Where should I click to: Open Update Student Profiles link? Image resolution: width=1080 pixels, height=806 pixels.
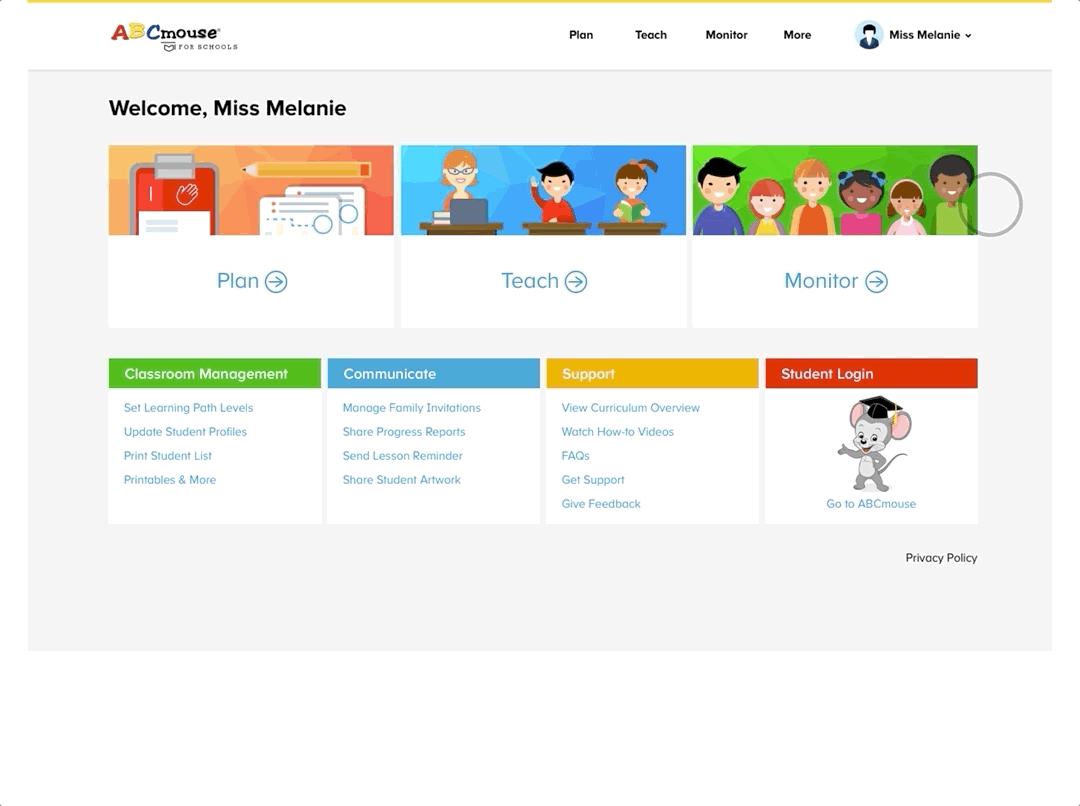185,432
